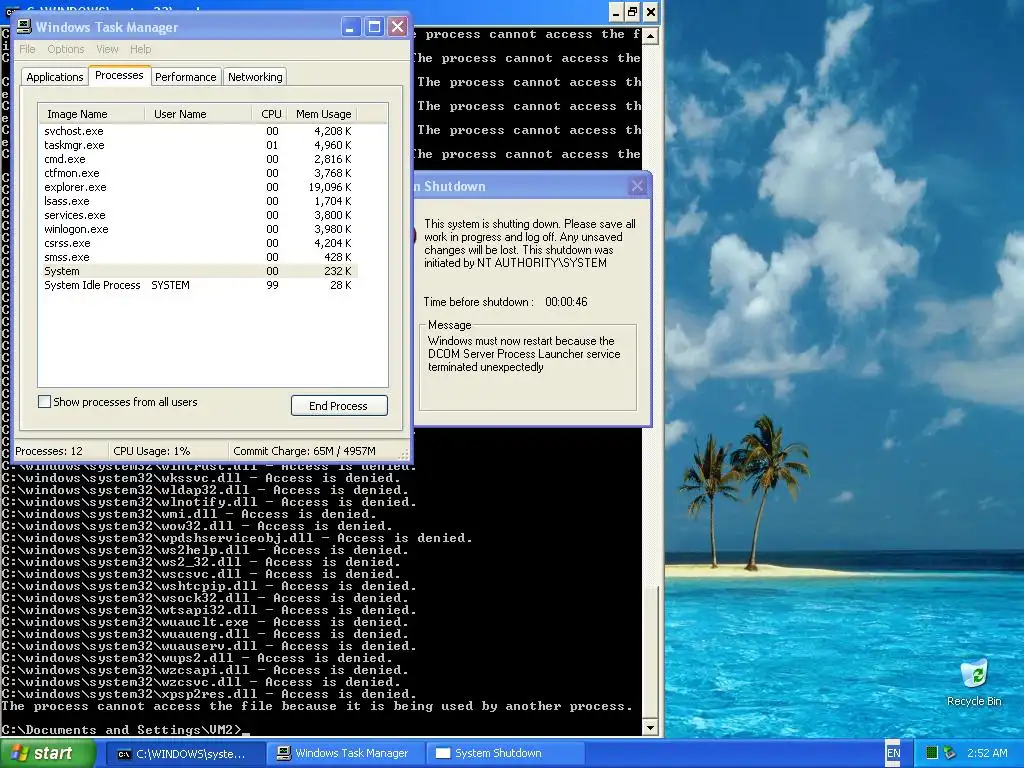Image resolution: width=1024 pixels, height=768 pixels.
Task: Click the cmd window scrollbar up arrow
Action: [650, 35]
